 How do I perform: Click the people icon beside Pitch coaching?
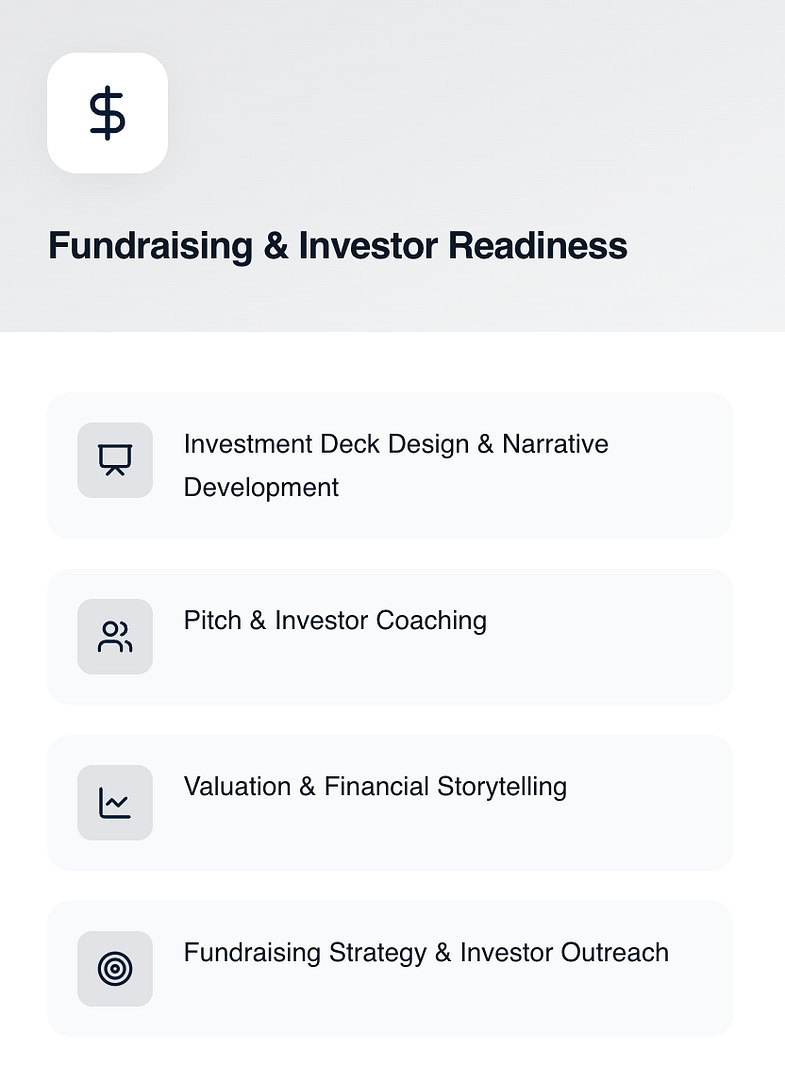coord(115,636)
